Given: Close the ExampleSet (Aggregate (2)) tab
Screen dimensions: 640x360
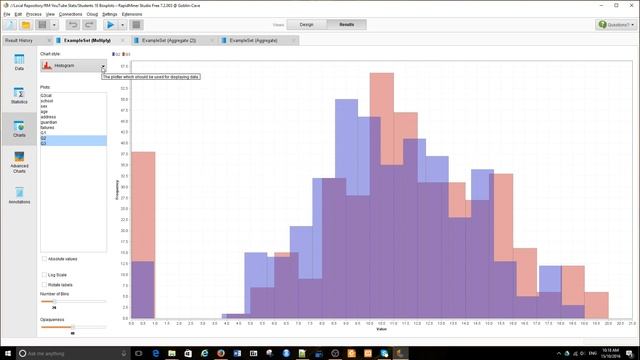Looking at the screenshot, I should tap(212, 40).
